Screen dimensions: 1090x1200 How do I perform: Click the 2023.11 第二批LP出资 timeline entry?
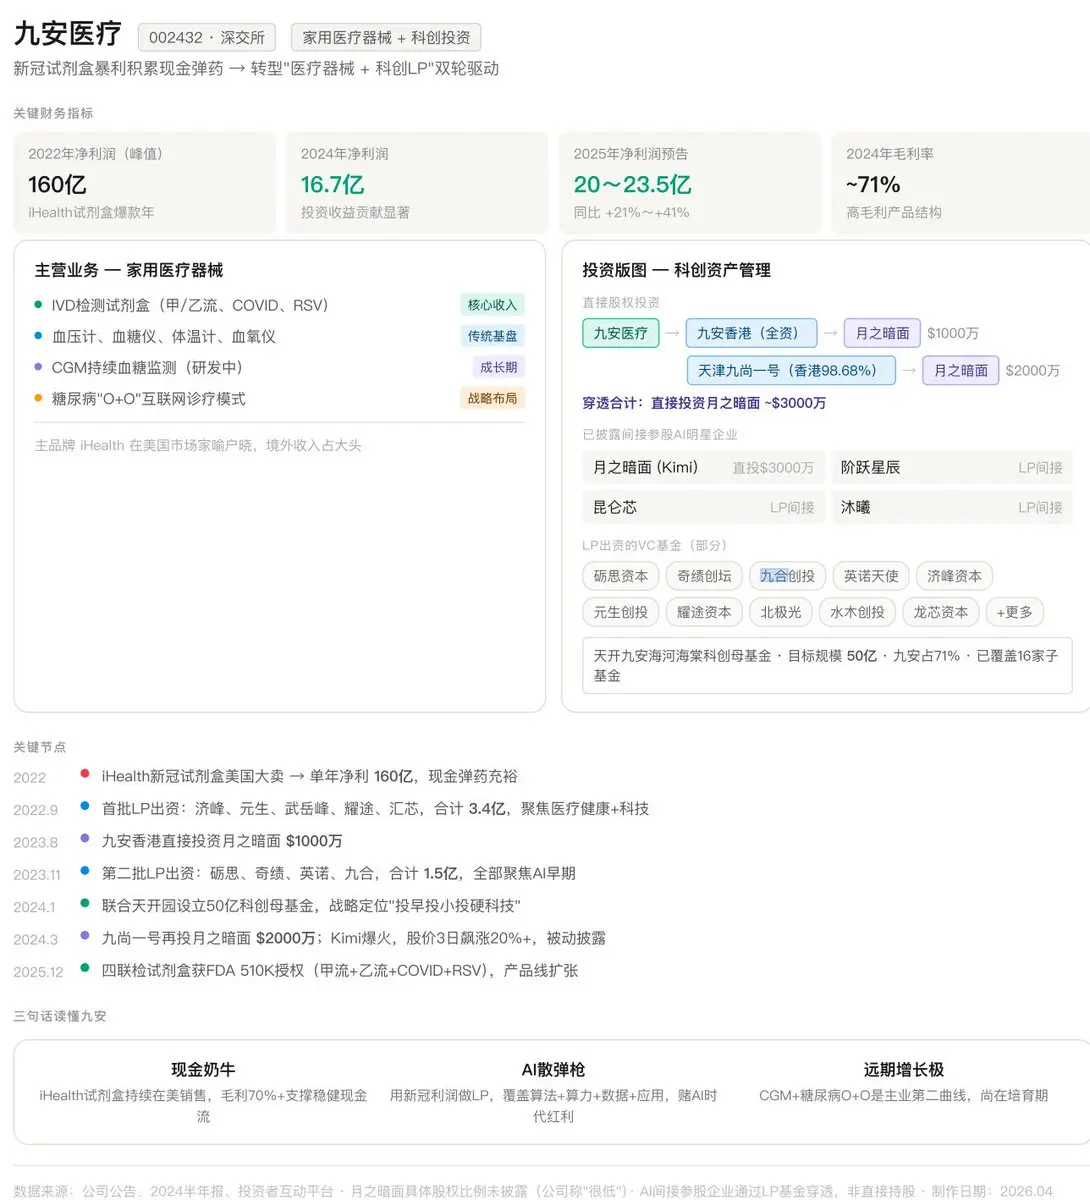(x=295, y=873)
